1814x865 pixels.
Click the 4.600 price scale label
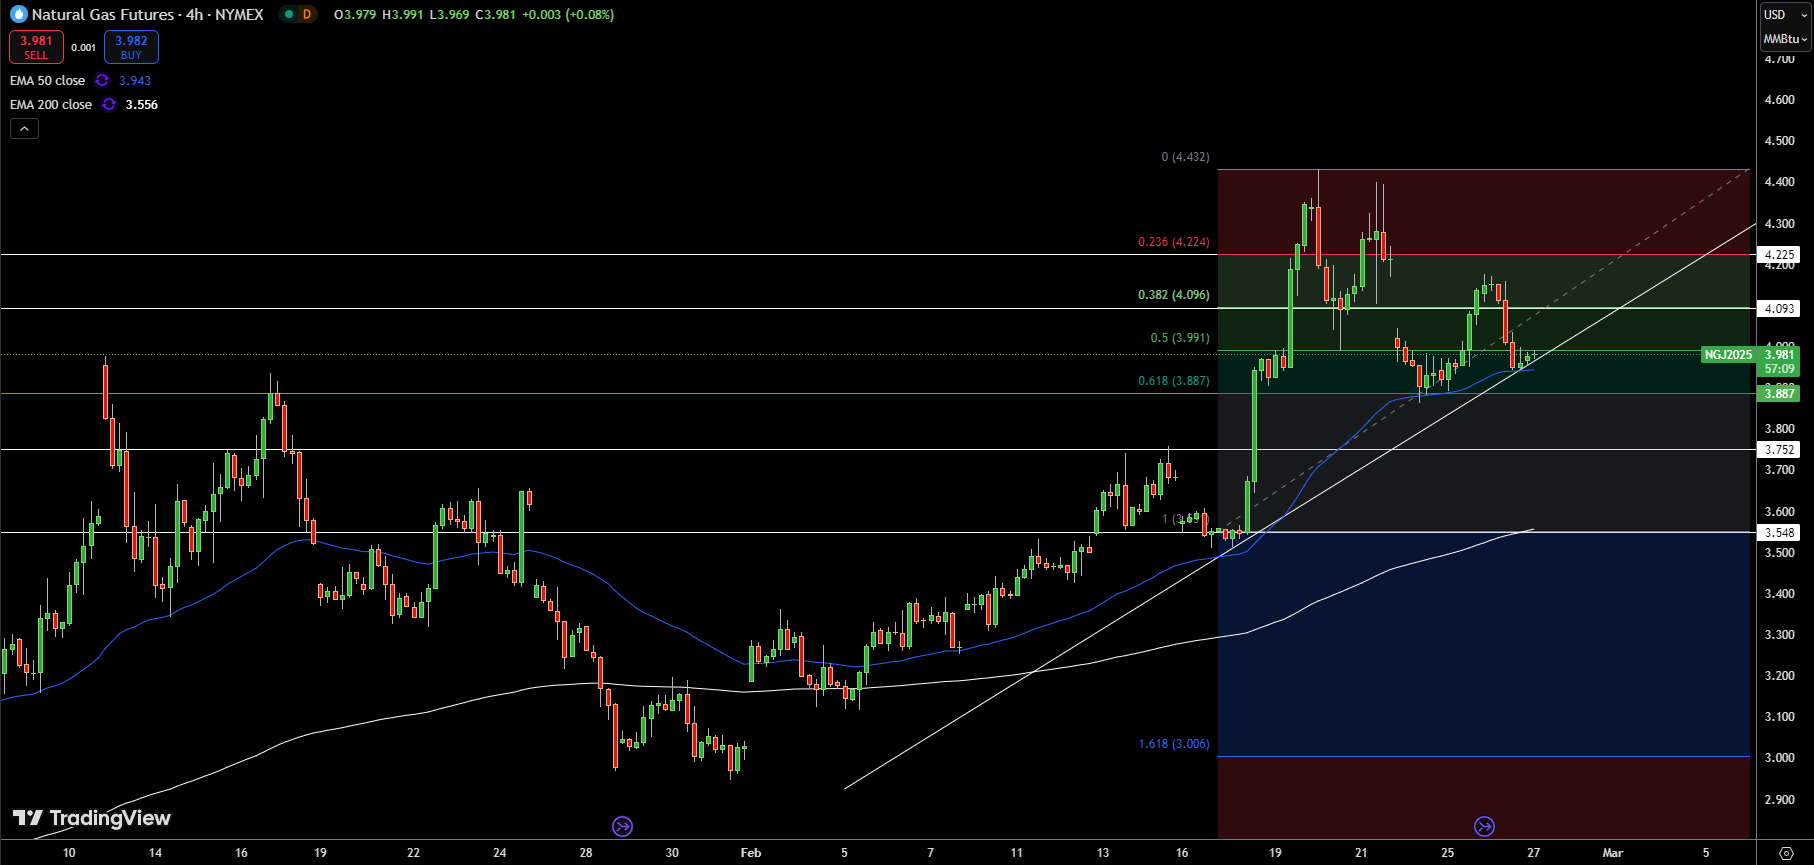pyautogui.click(x=1779, y=100)
